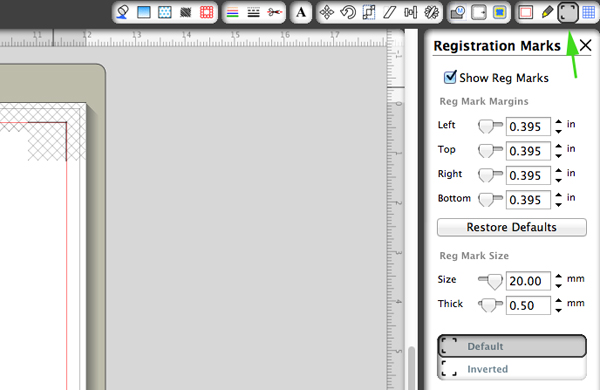Increase Left margin with up arrow
This screenshot has height=390, width=600.
click(559, 122)
